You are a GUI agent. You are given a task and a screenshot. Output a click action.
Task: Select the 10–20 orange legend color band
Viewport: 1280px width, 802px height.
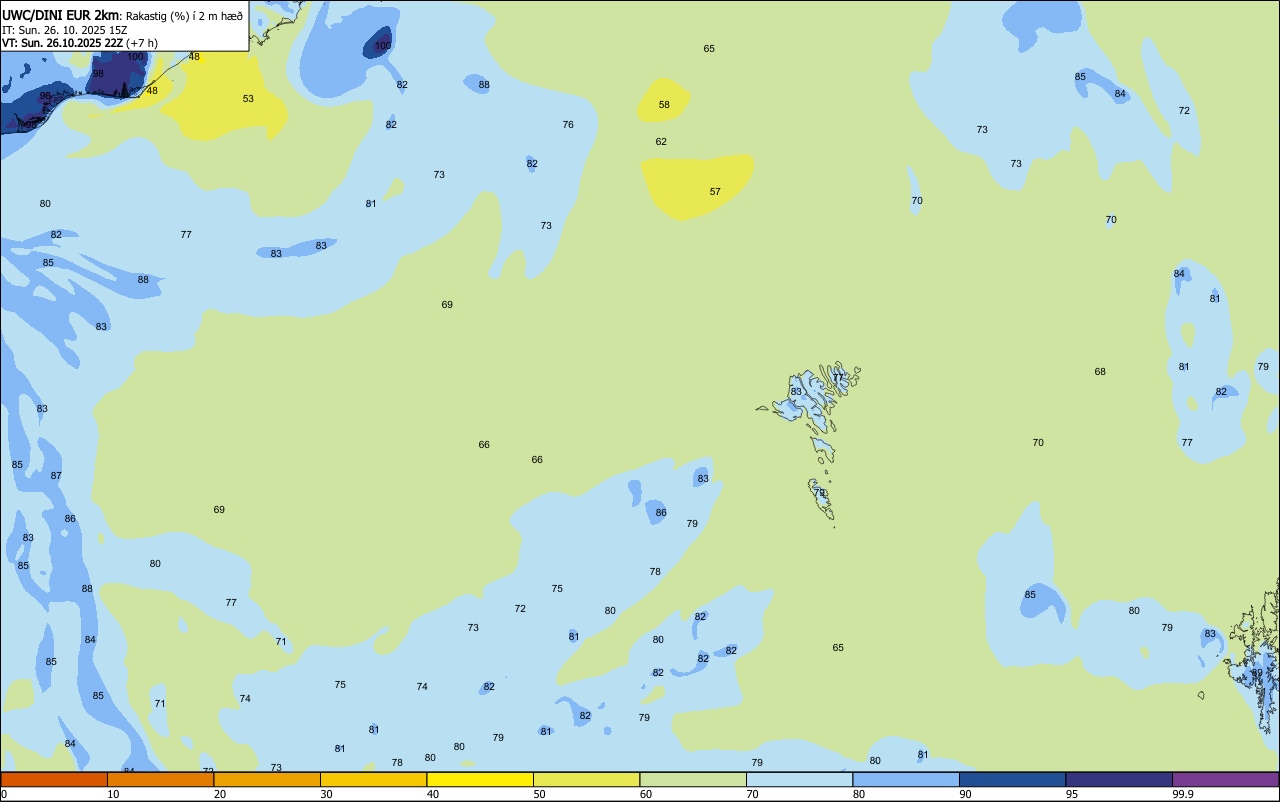pyautogui.click(x=160, y=779)
